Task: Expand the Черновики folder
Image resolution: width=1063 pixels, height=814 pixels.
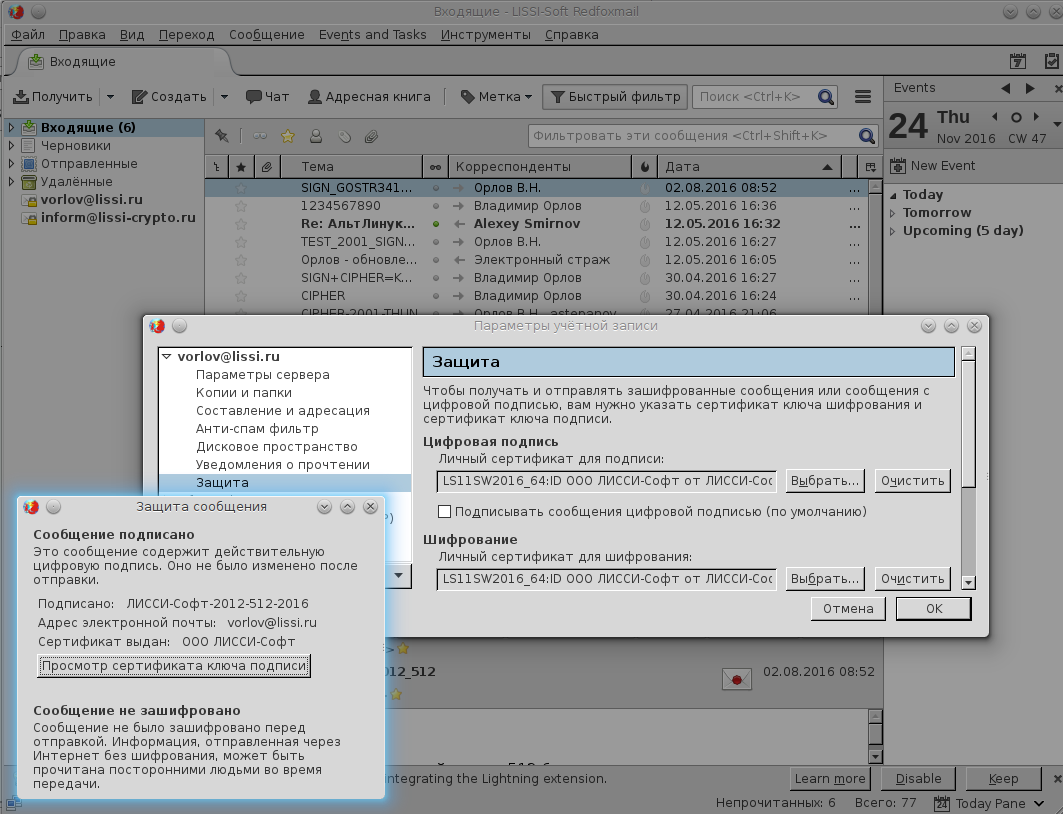Action: [11, 145]
